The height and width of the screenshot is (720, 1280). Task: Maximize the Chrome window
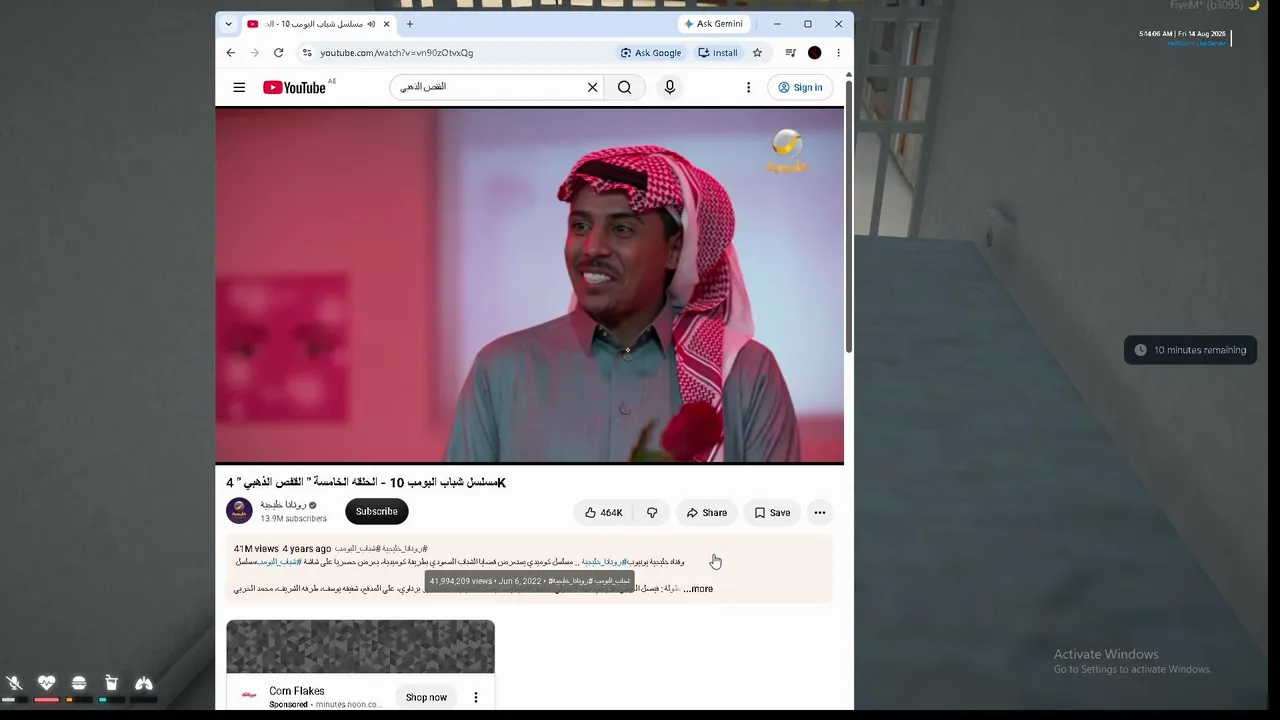point(808,24)
